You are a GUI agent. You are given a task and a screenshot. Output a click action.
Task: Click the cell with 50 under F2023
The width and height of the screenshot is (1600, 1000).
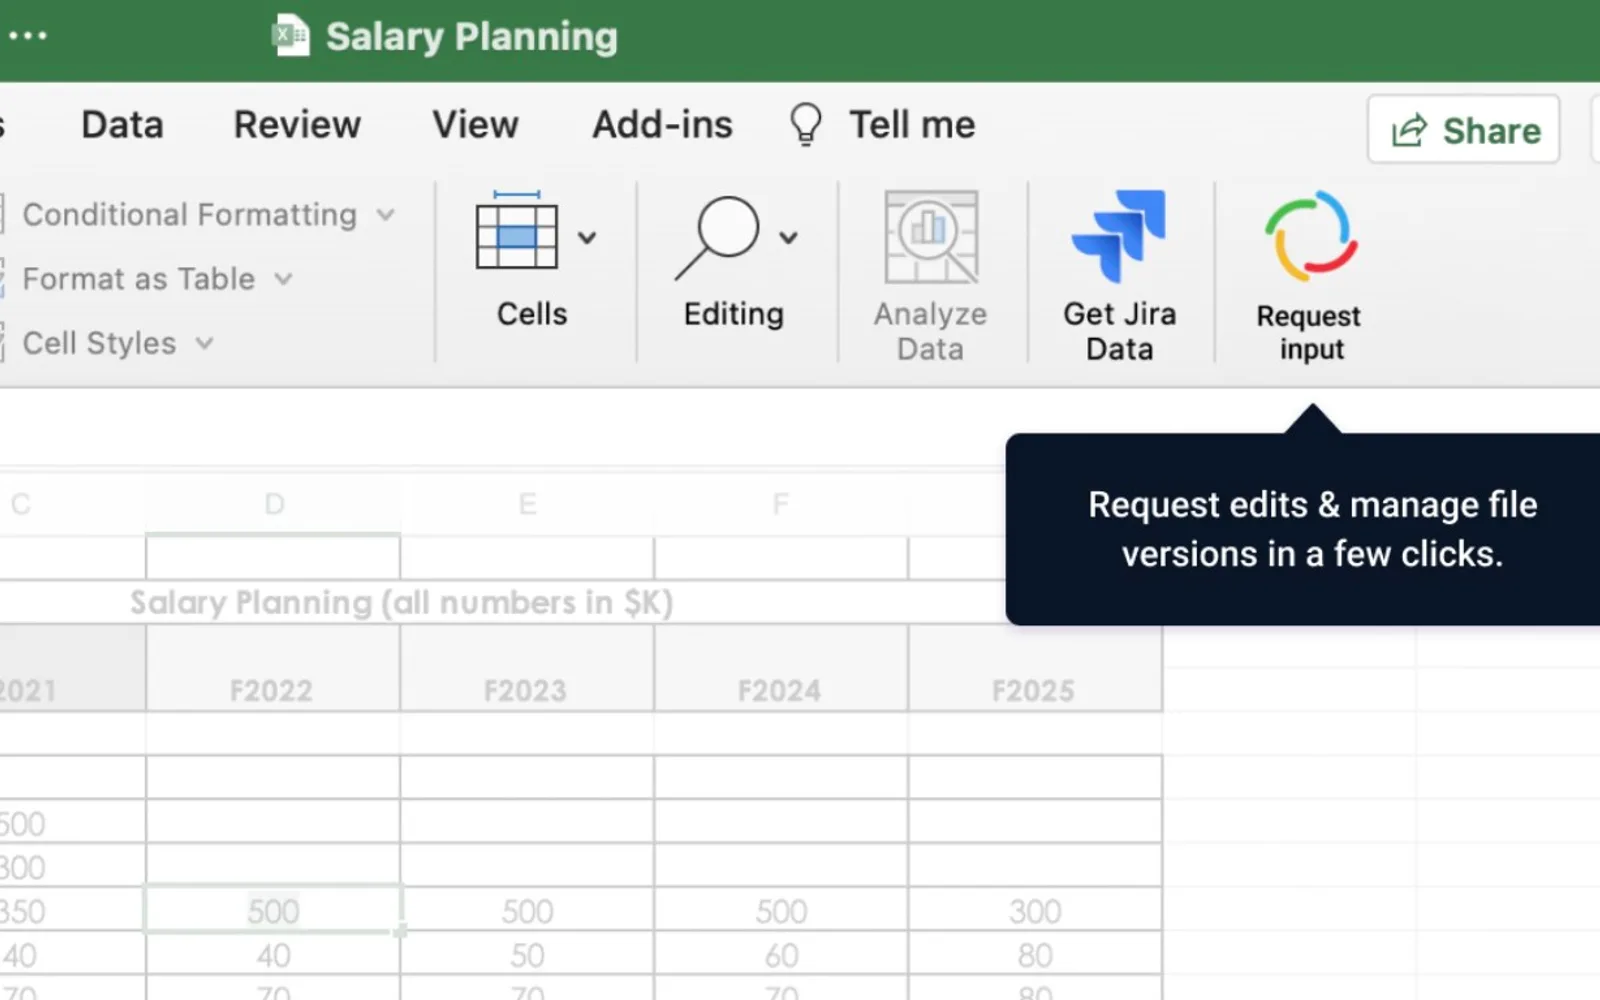click(527, 954)
